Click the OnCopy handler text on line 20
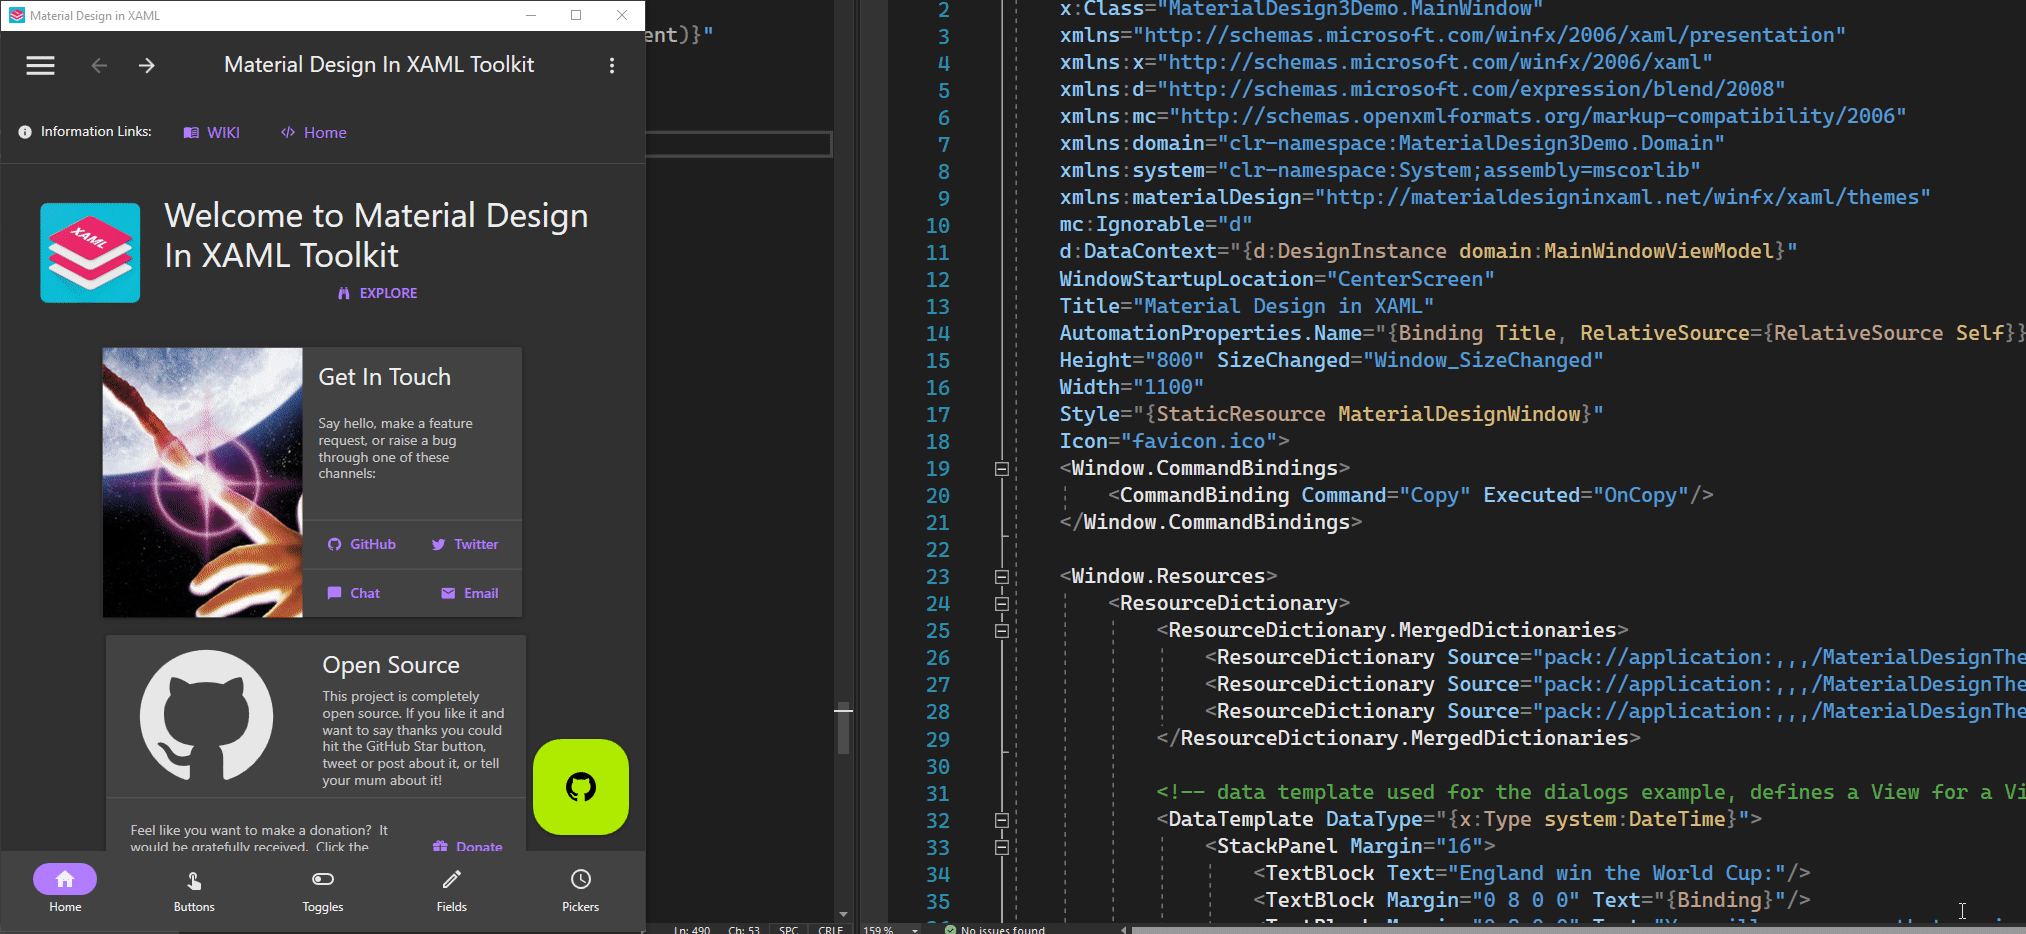The width and height of the screenshot is (2026, 934). pyautogui.click(x=1640, y=495)
